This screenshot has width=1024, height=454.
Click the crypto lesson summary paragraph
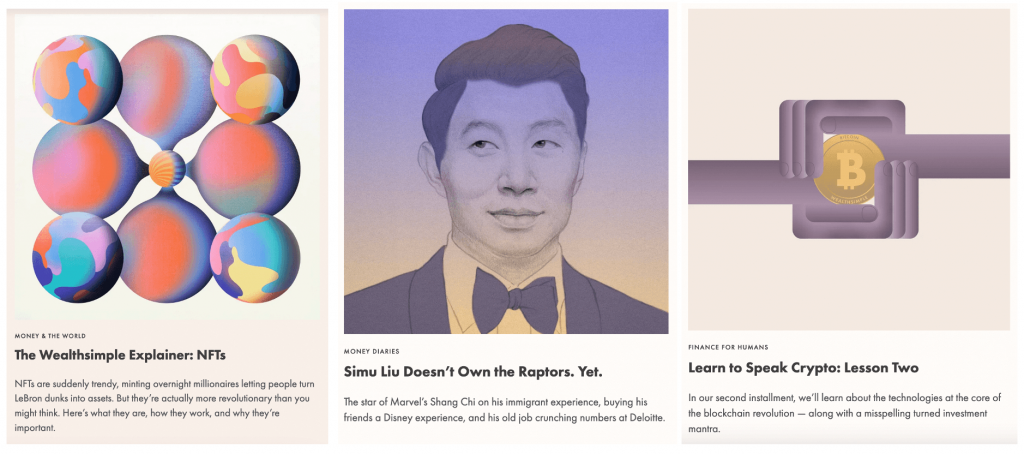click(838, 413)
